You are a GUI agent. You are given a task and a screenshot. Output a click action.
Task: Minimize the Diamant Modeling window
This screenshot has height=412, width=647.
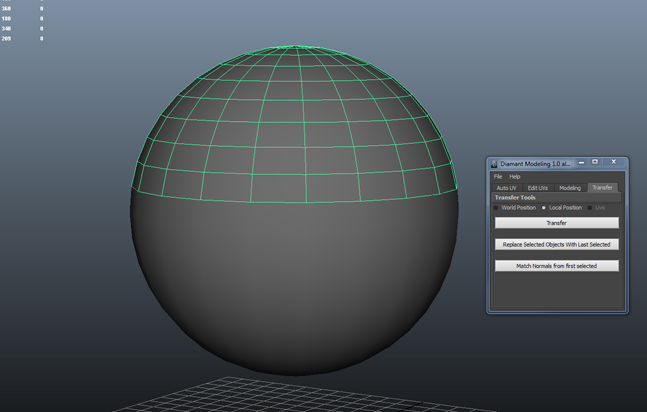[x=581, y=163]
